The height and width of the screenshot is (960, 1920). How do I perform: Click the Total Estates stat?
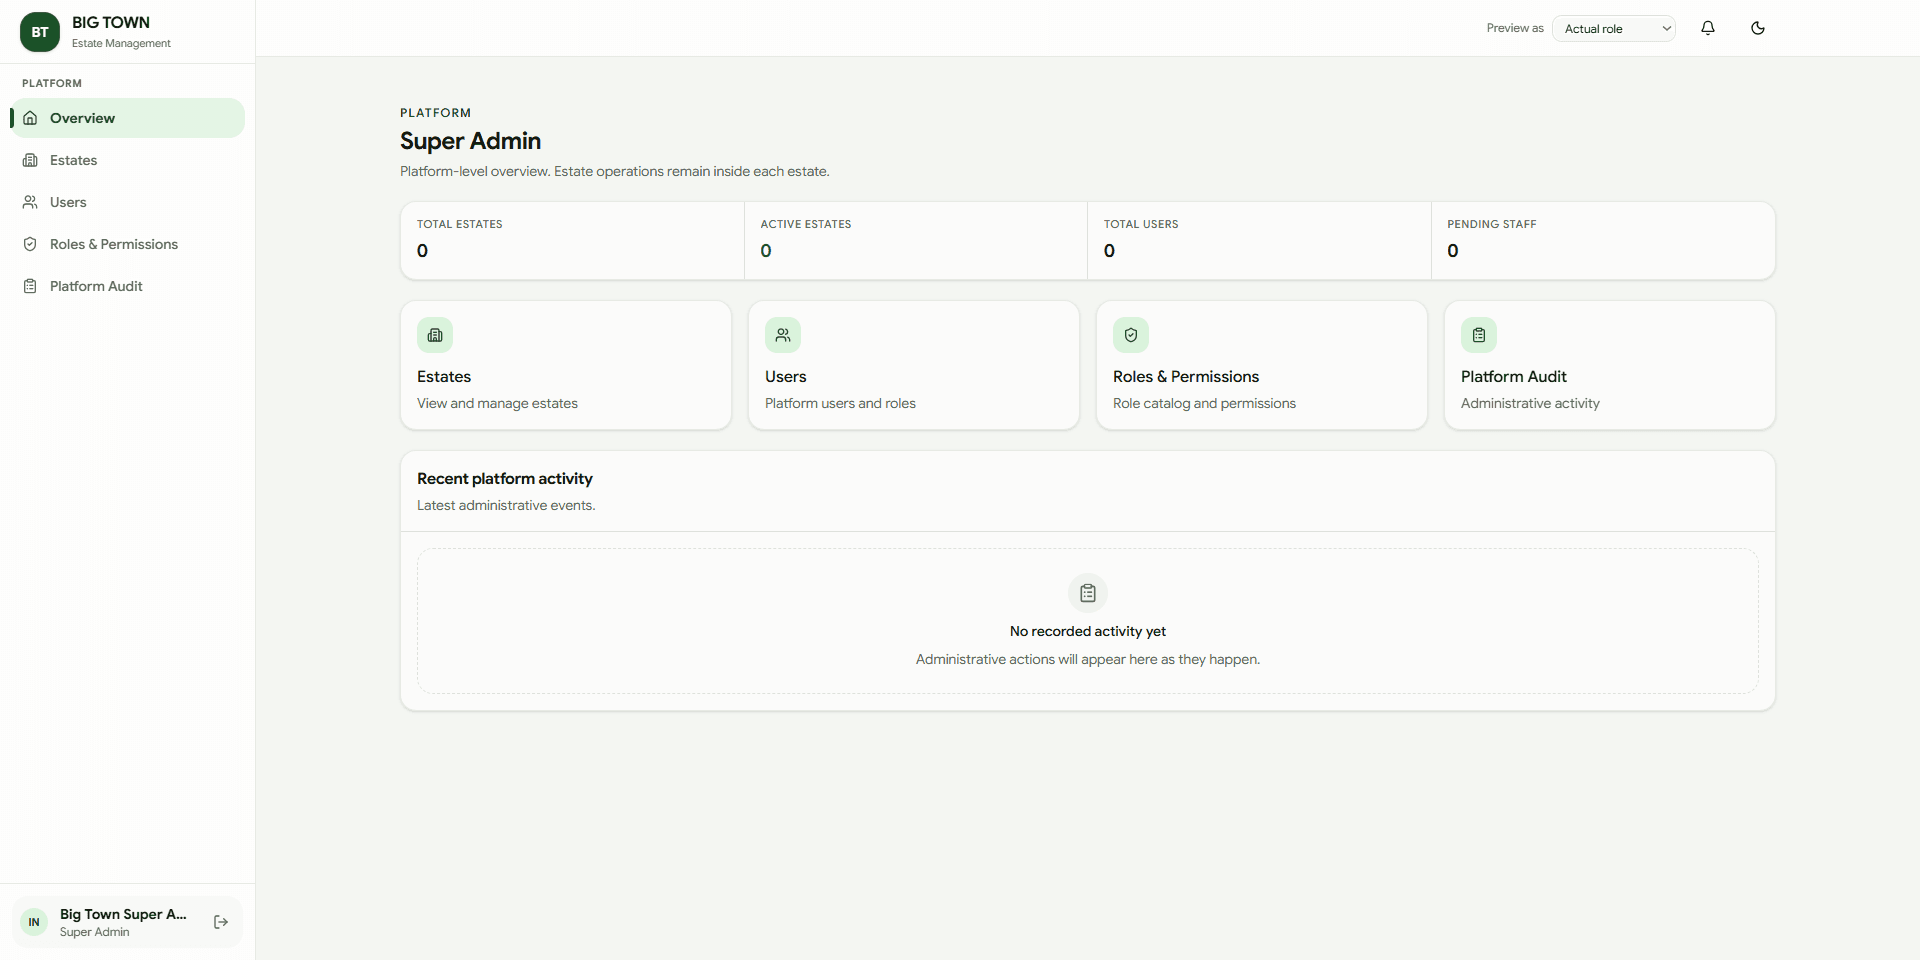[572, 240]
